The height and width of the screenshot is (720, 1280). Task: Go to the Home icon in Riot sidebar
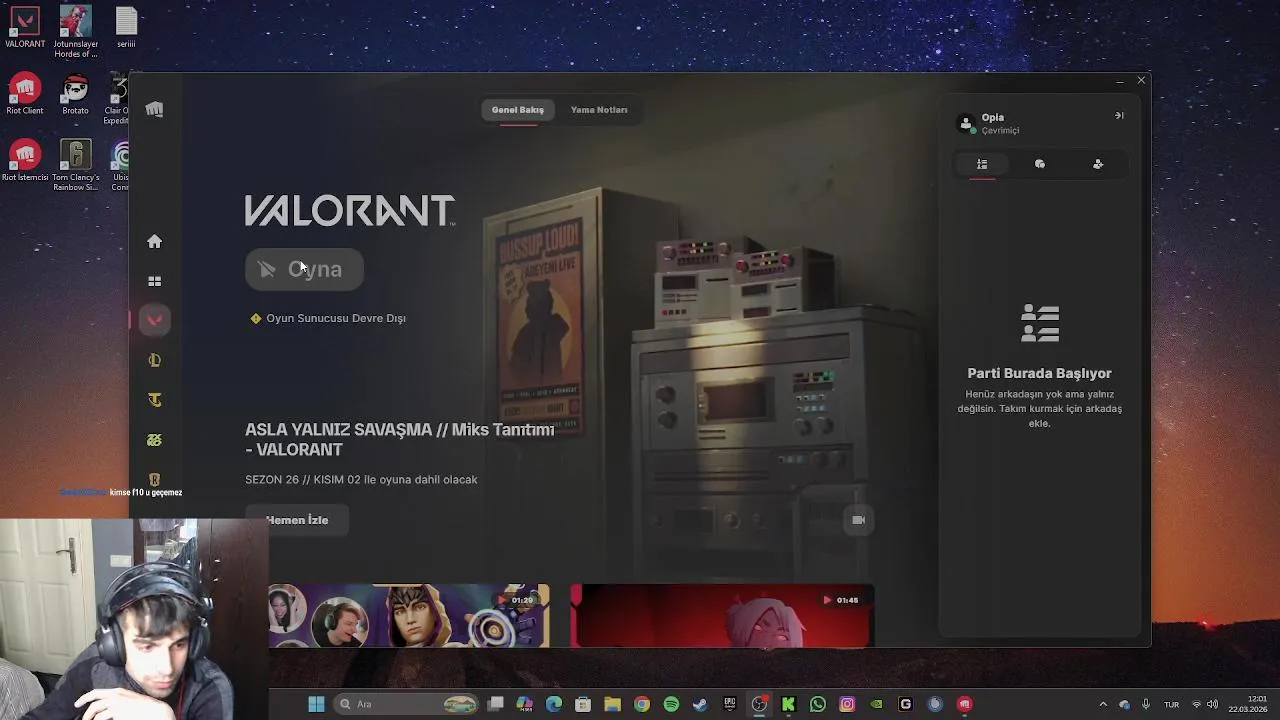pyautogui.click(x=154, y=241)
